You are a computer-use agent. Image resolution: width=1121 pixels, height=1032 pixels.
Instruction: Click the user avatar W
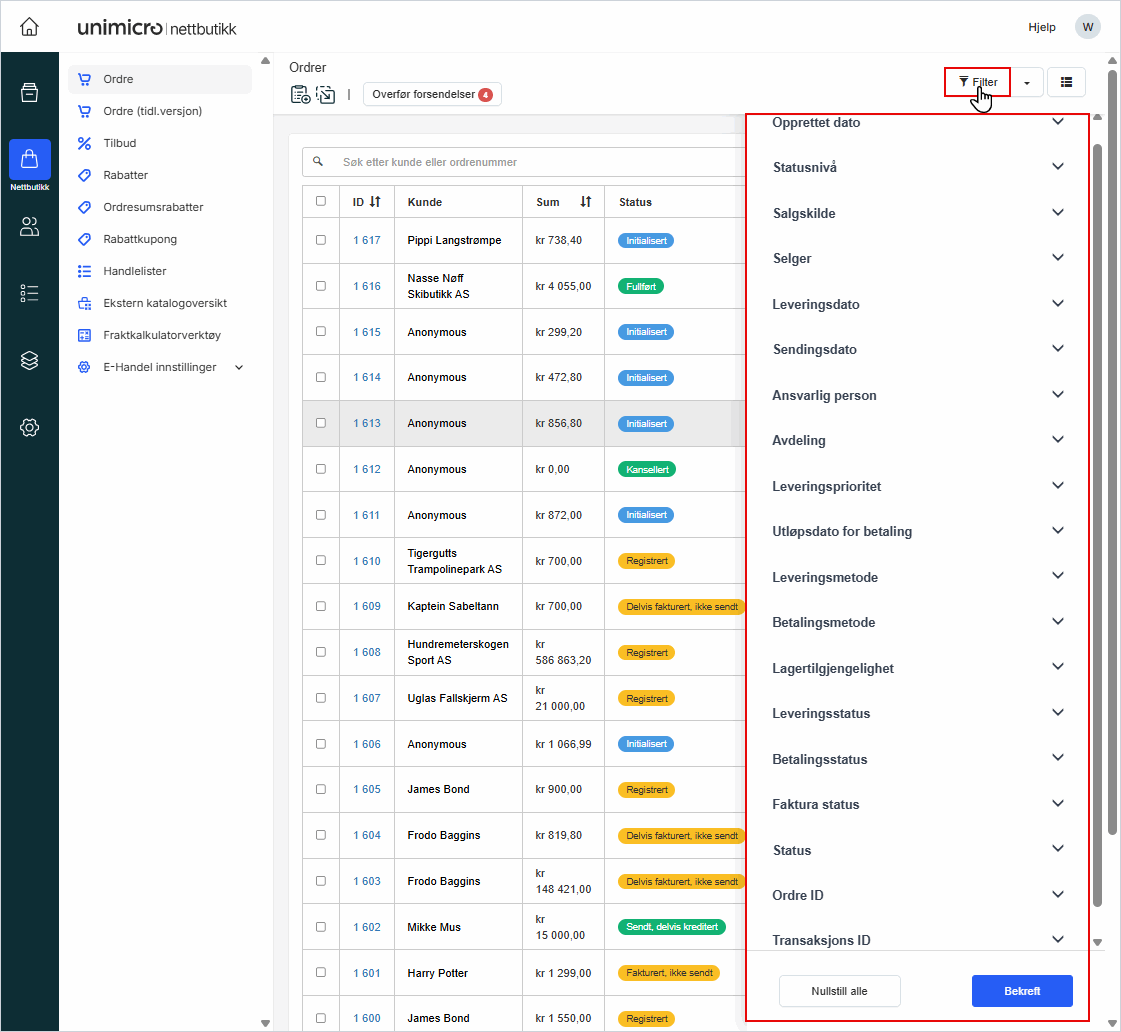(1087, 27)
